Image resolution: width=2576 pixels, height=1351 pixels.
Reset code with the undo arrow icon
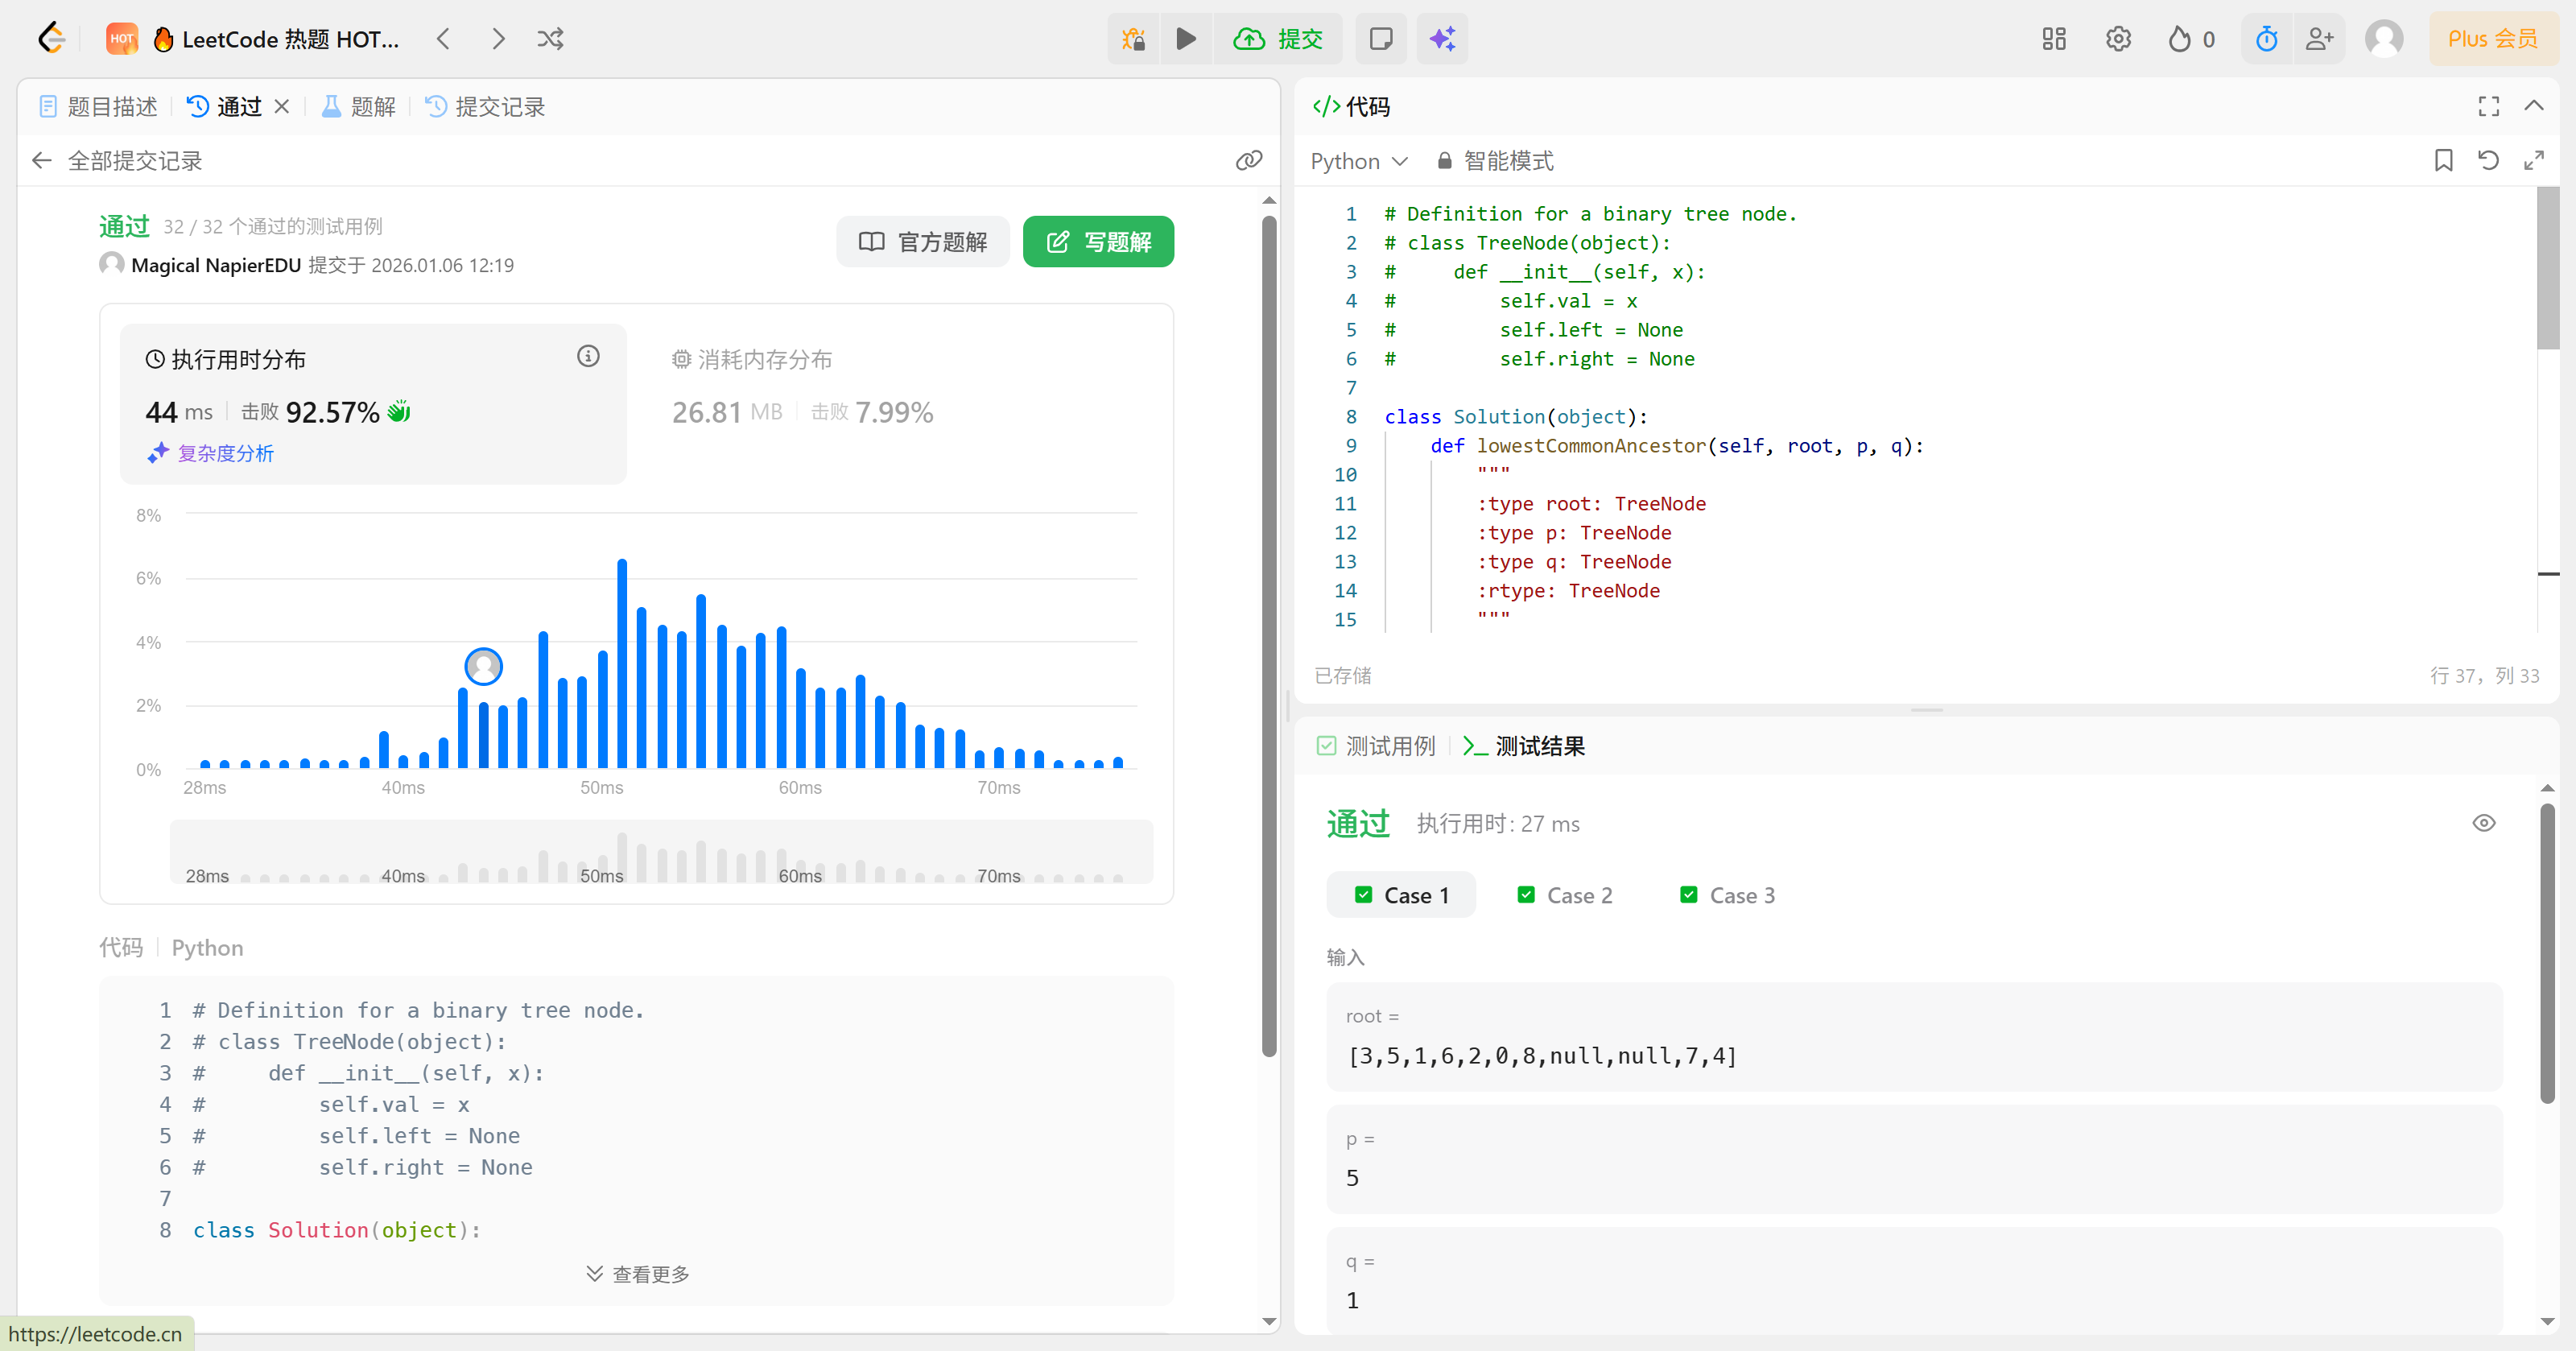2488,160
